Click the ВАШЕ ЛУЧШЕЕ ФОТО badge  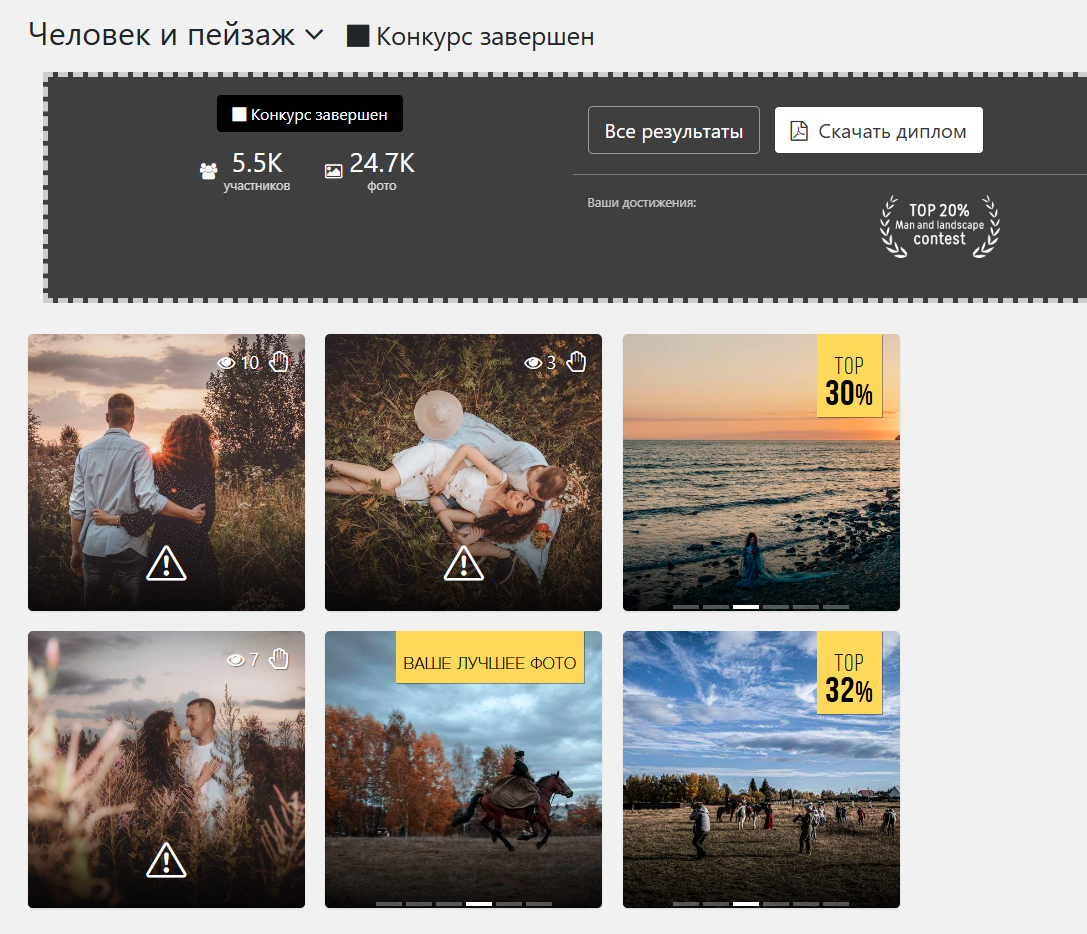(491, 658)
